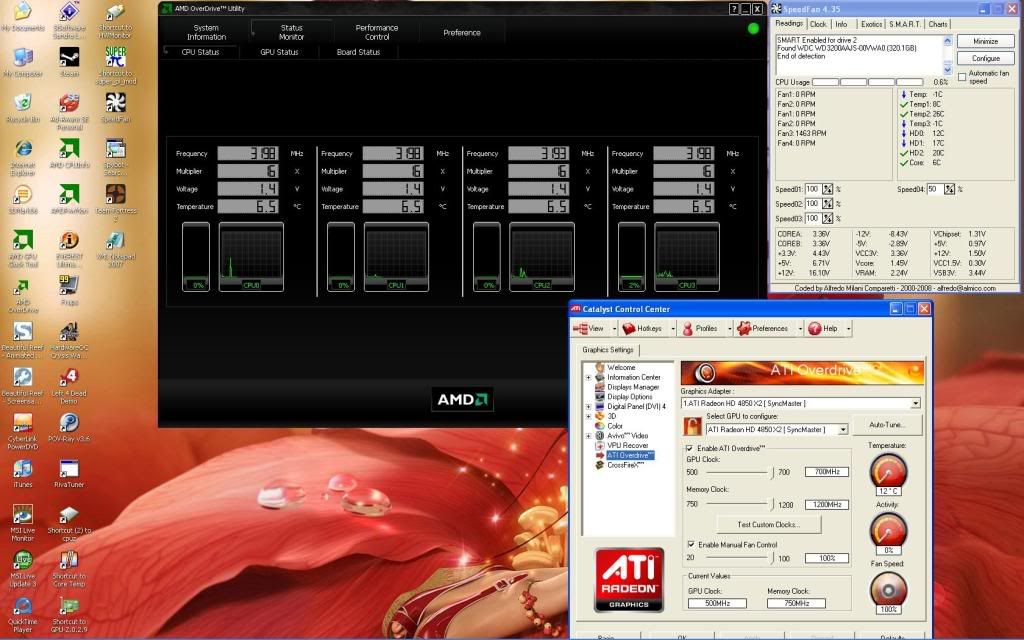Open My Computer desktop icon

coord(23,61)
